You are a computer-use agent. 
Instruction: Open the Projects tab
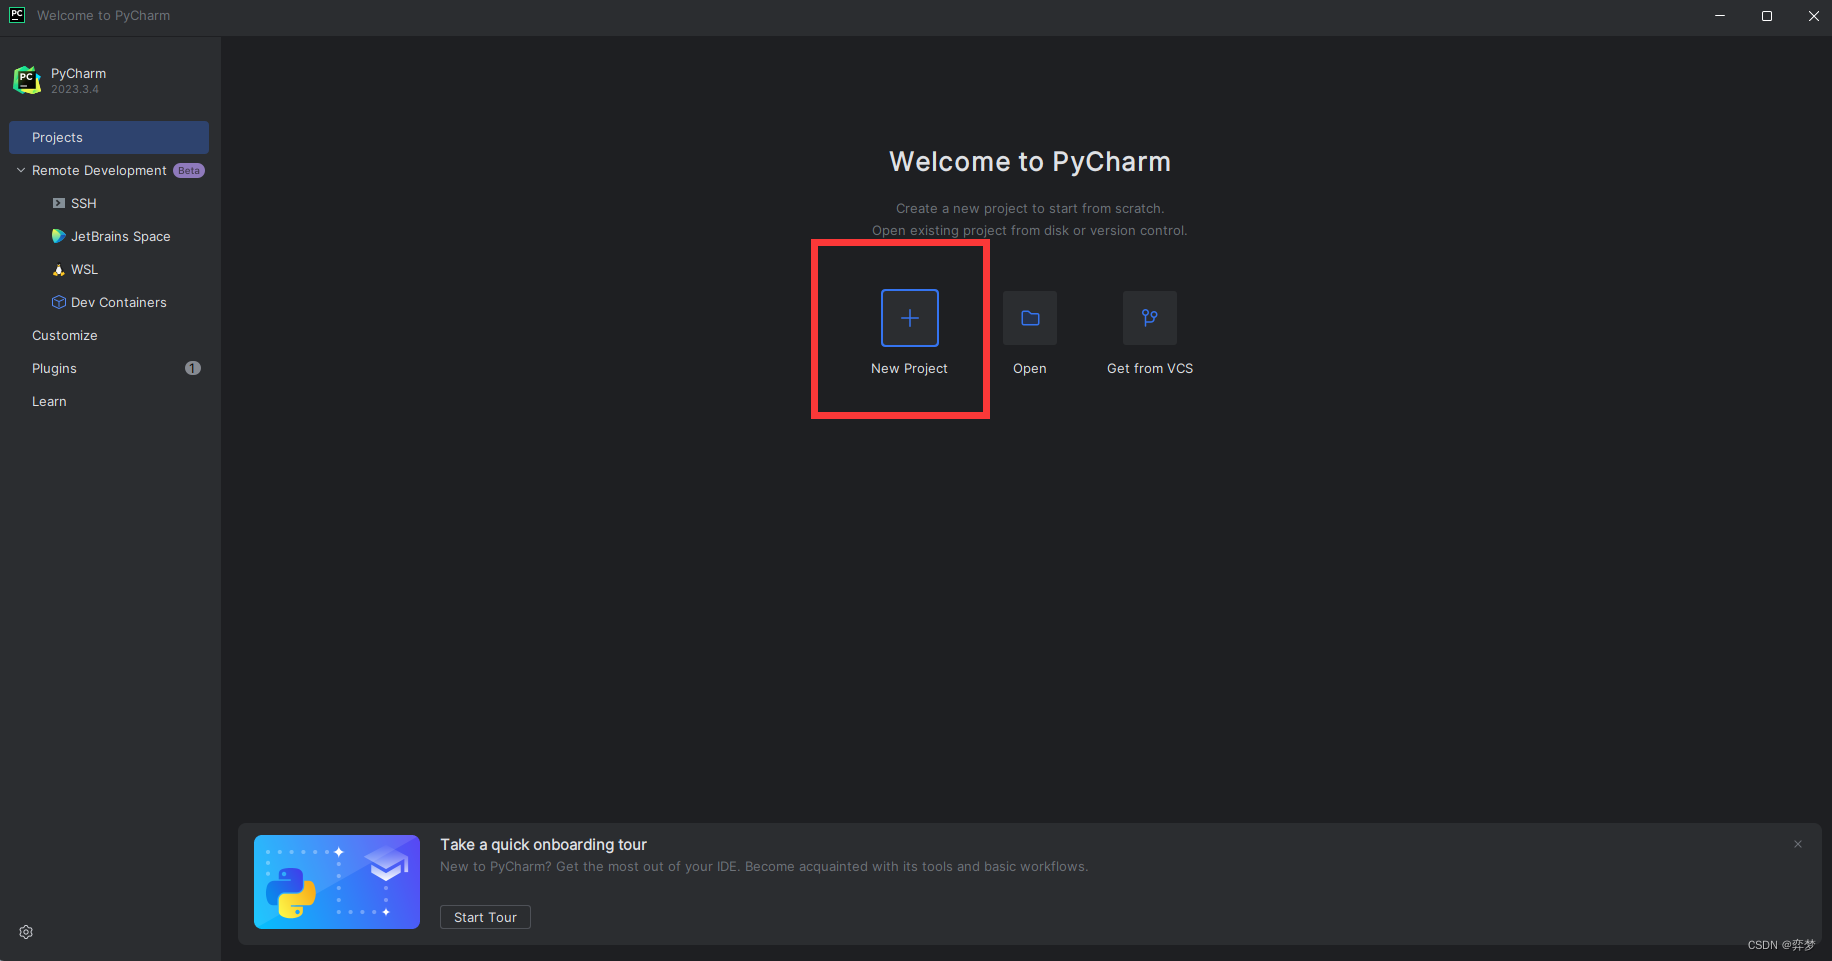[109, 137]
